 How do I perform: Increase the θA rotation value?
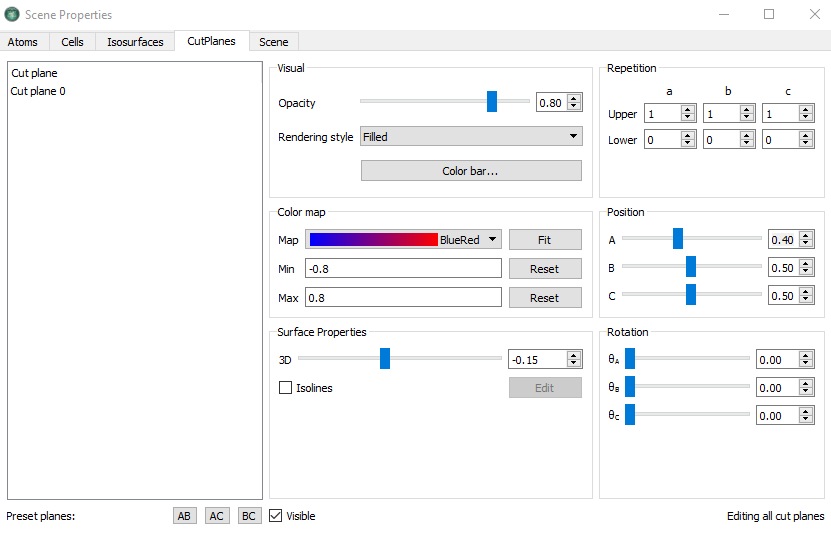(806, 356)
